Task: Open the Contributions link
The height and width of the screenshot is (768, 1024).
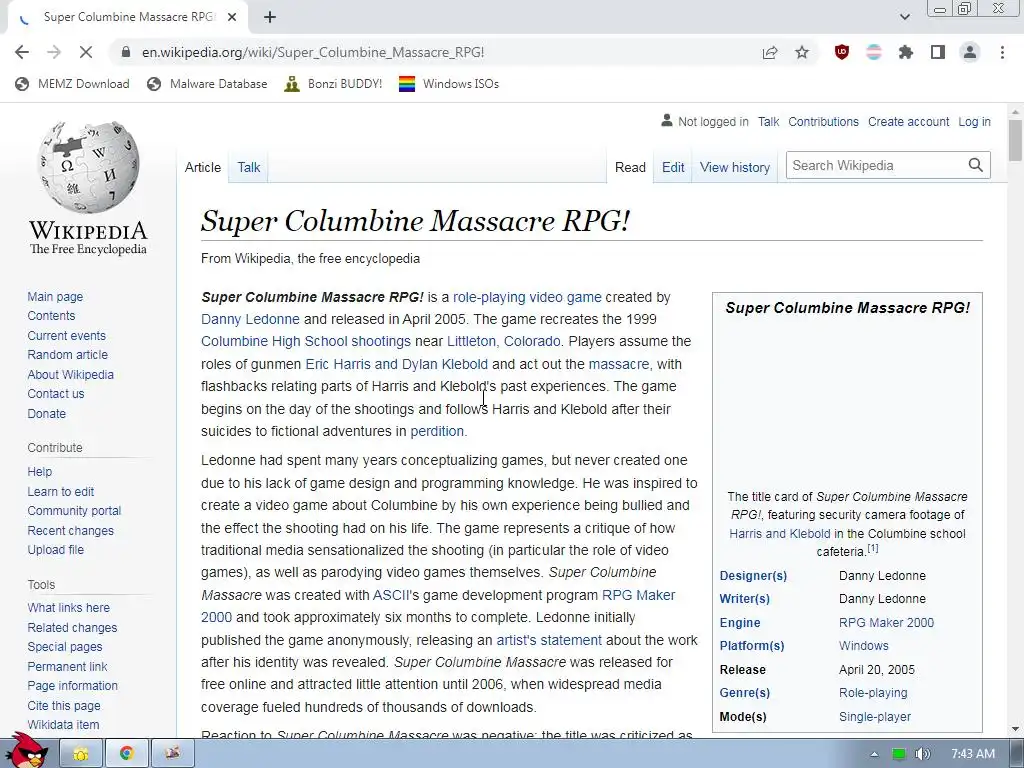Action: pos(823,121)
